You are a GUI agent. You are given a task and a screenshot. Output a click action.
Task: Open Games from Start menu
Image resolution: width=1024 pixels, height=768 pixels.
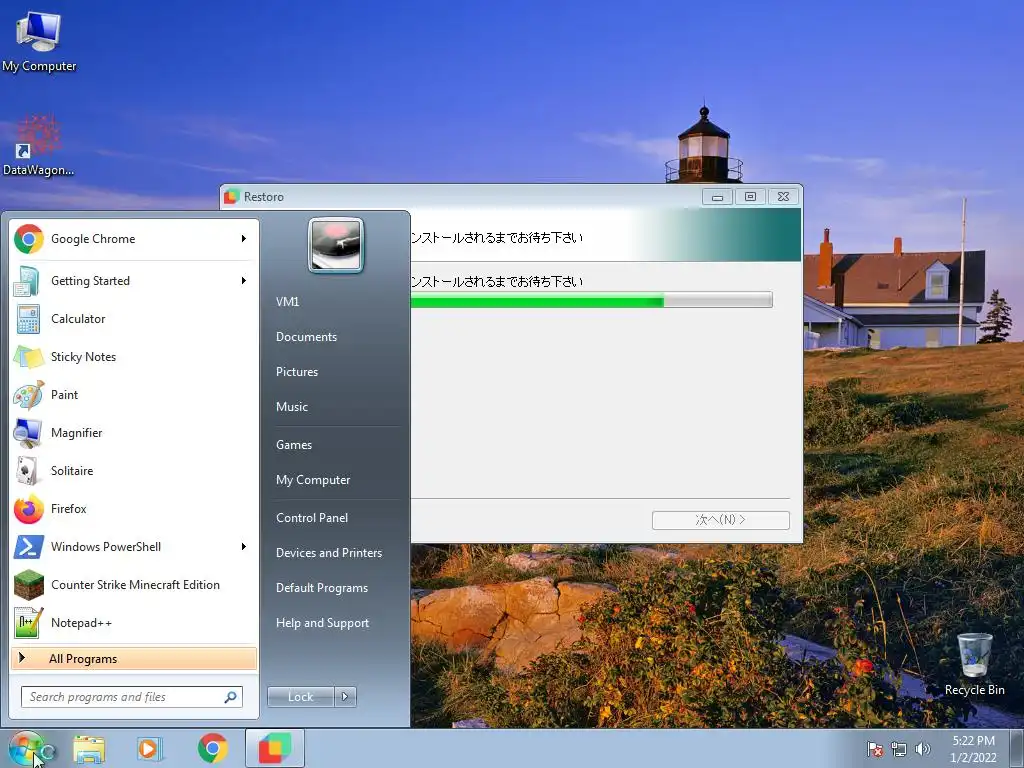coord(294,445)
